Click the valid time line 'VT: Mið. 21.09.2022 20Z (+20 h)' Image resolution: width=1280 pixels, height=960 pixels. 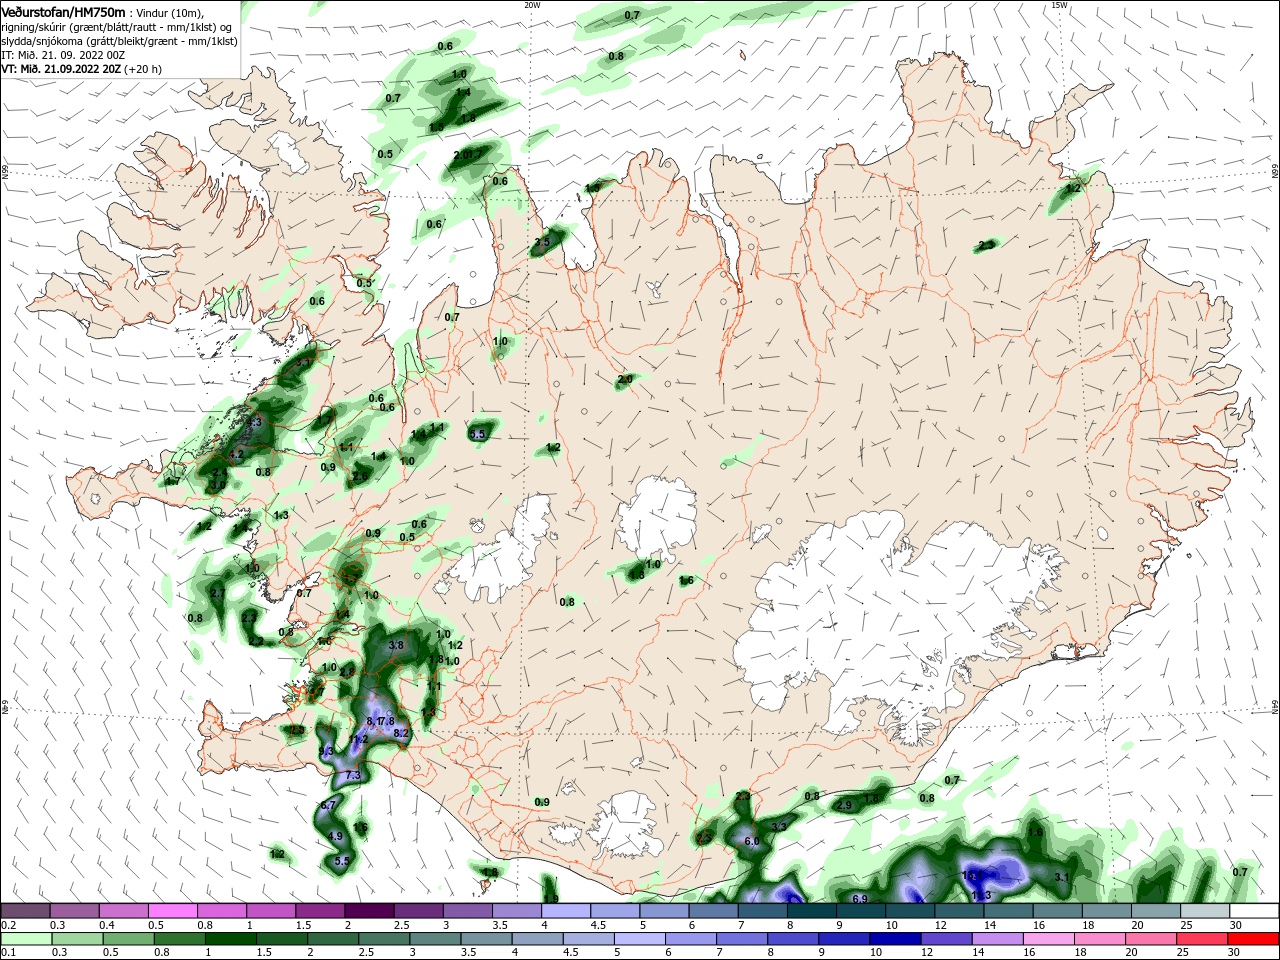81,69
